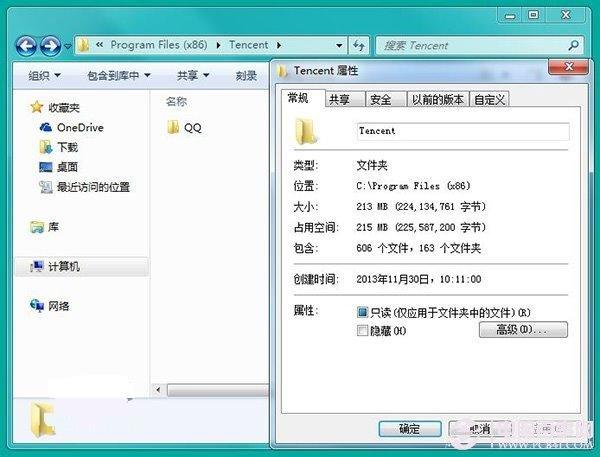Screen dimensions: 600x457
Task: Click the search Tencent input field
Action: click(x=474, y=46)
